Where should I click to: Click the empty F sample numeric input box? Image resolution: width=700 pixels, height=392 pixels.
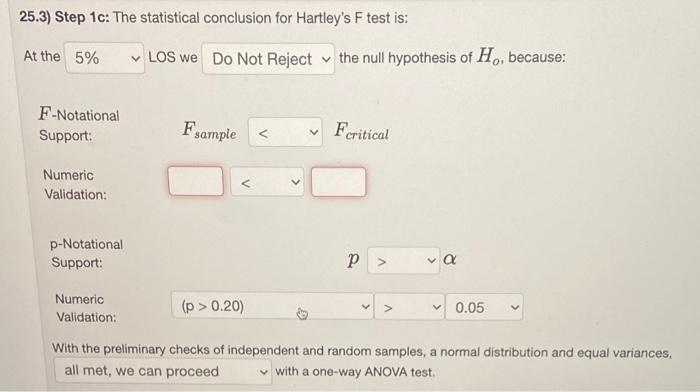pos(196,181)
